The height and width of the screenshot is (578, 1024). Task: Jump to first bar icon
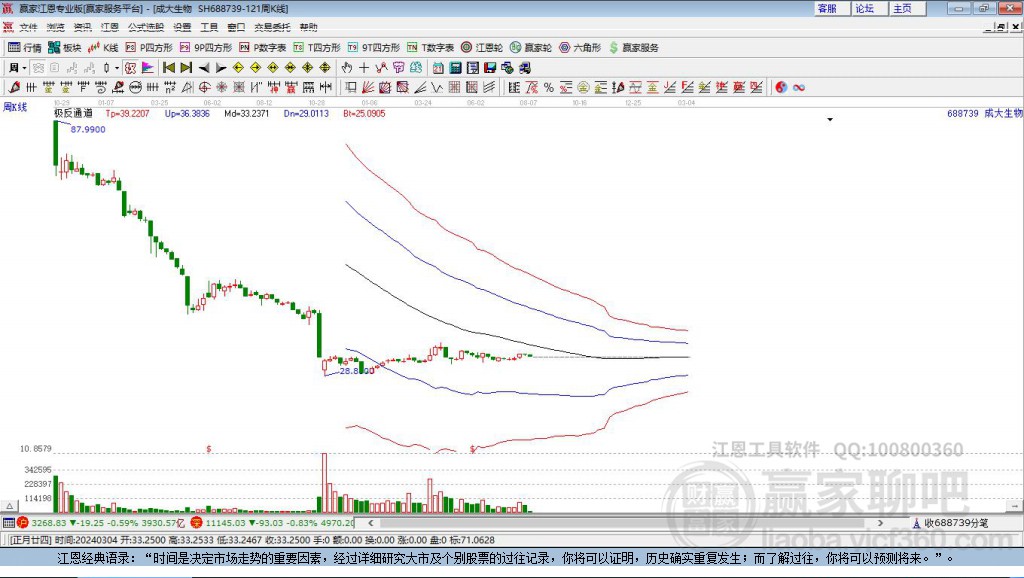[x=168, y=68]
